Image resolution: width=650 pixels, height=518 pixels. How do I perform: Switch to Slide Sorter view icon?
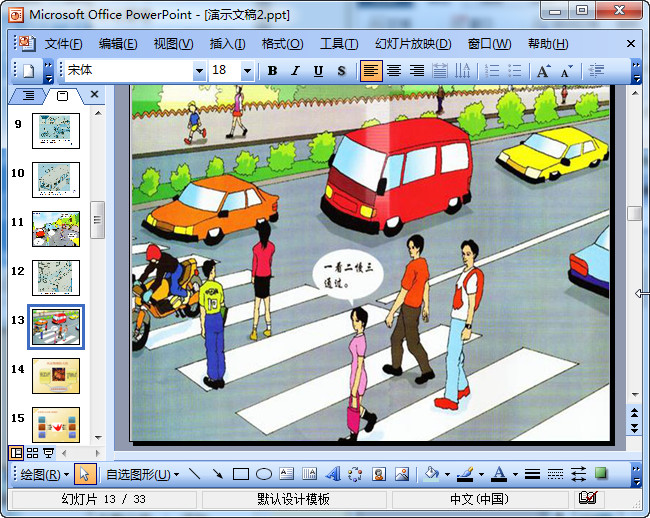[32, 453]
